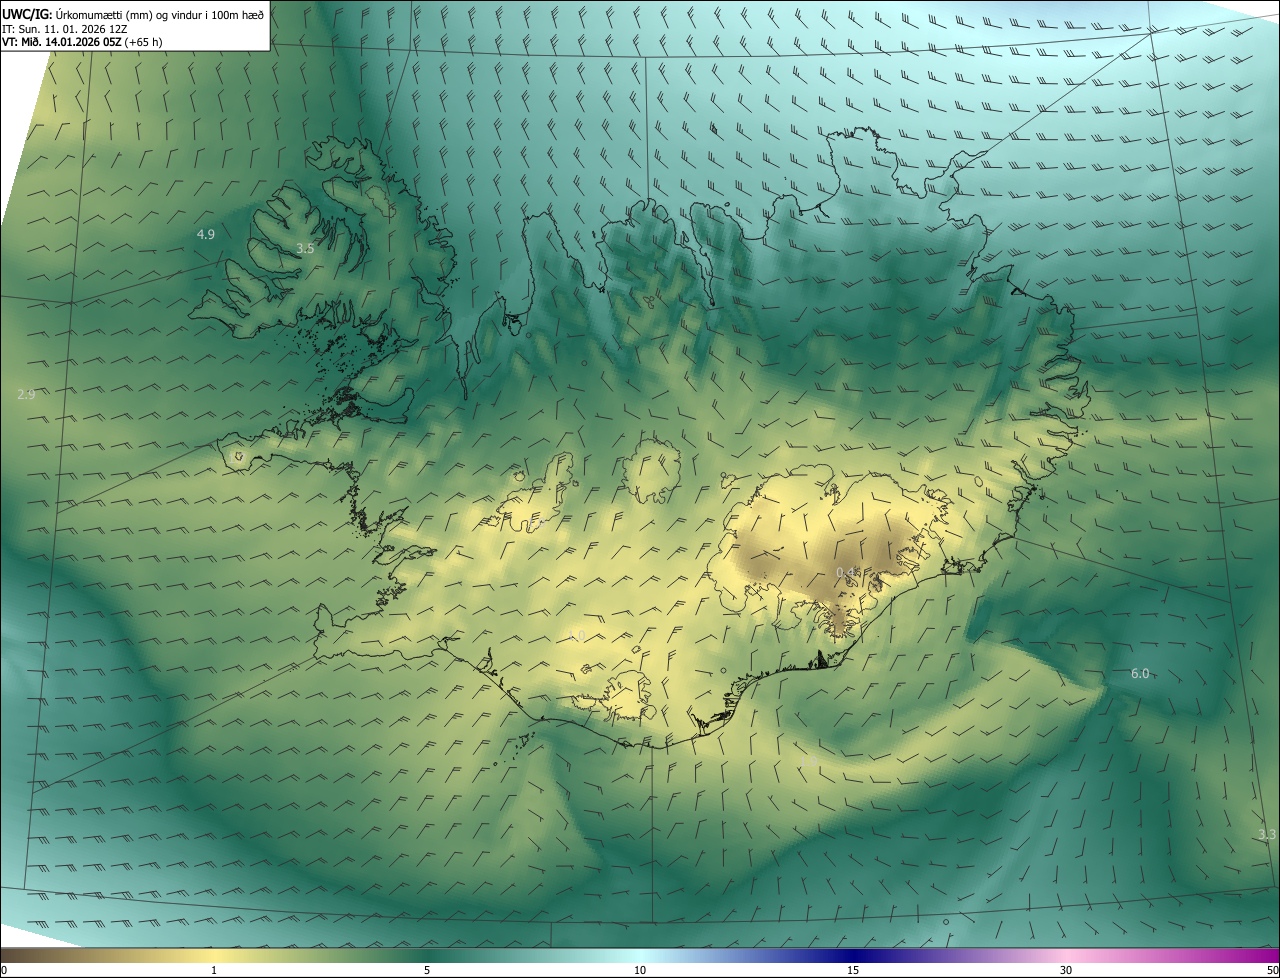
Task: Click the 1.0 value in south Iceland
Action: click(x=576, y=636)
